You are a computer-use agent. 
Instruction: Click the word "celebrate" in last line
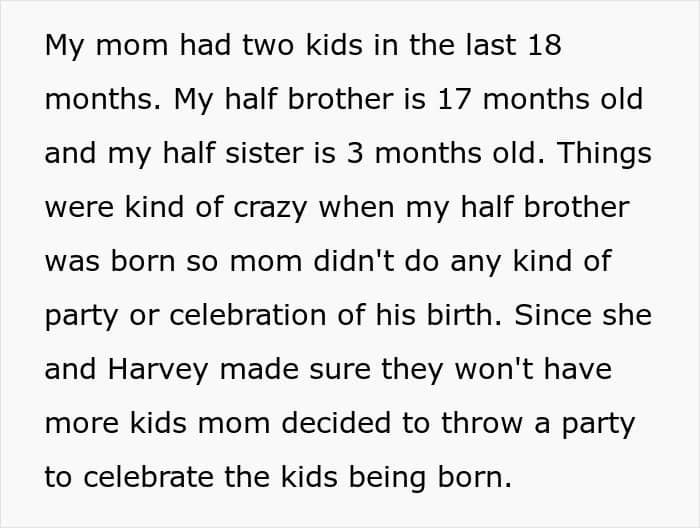(x=148, y=477)
